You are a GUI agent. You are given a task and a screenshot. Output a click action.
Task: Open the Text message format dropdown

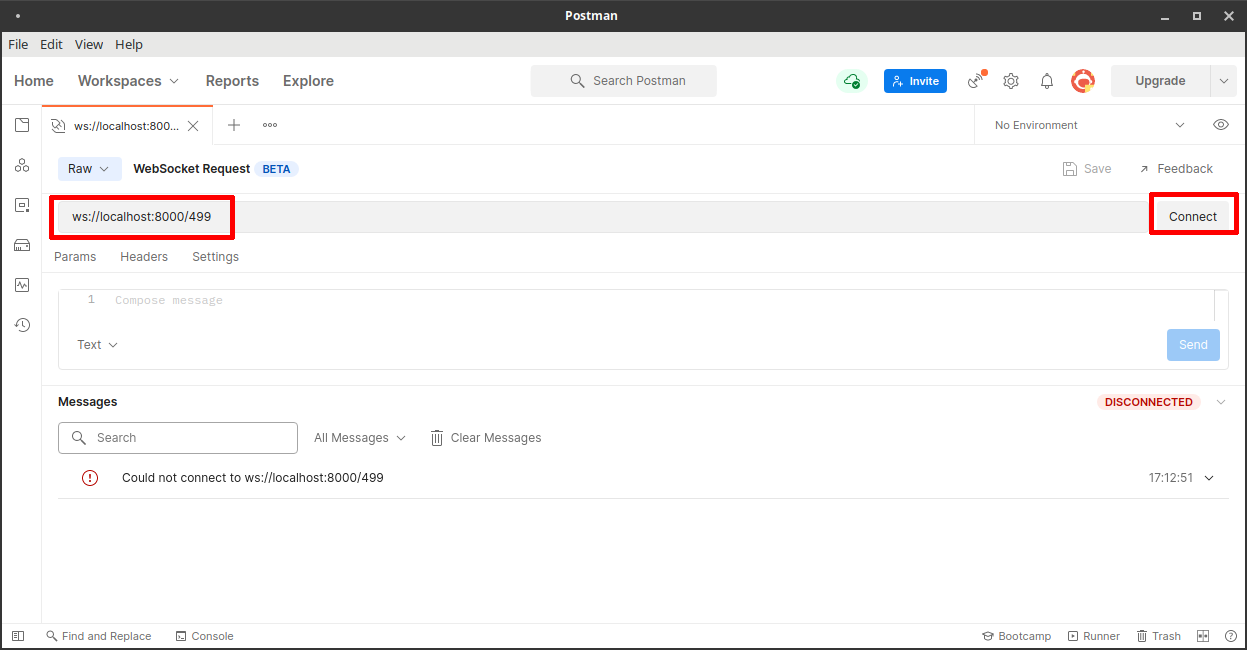98,345
